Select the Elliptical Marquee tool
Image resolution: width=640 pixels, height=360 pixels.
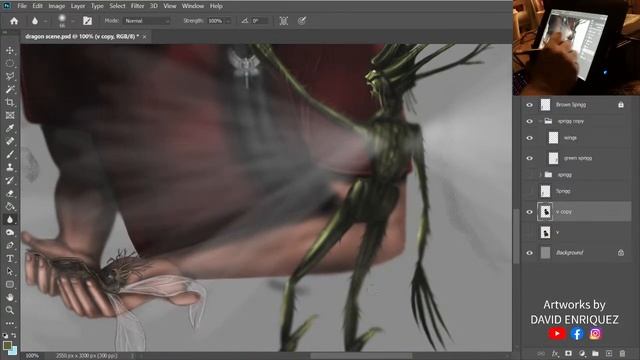(10, 63)
